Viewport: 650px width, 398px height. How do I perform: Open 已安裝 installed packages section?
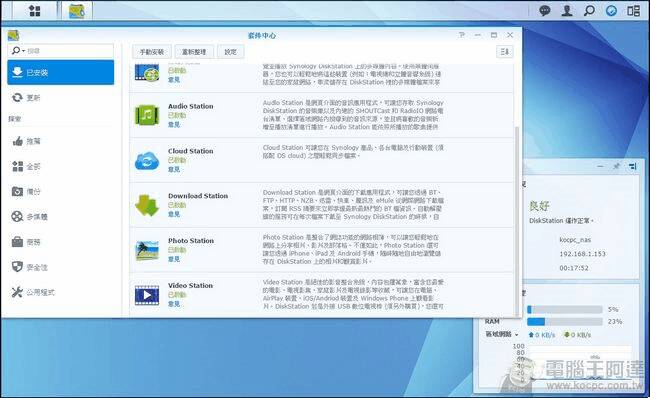click(x=61, y=72)
